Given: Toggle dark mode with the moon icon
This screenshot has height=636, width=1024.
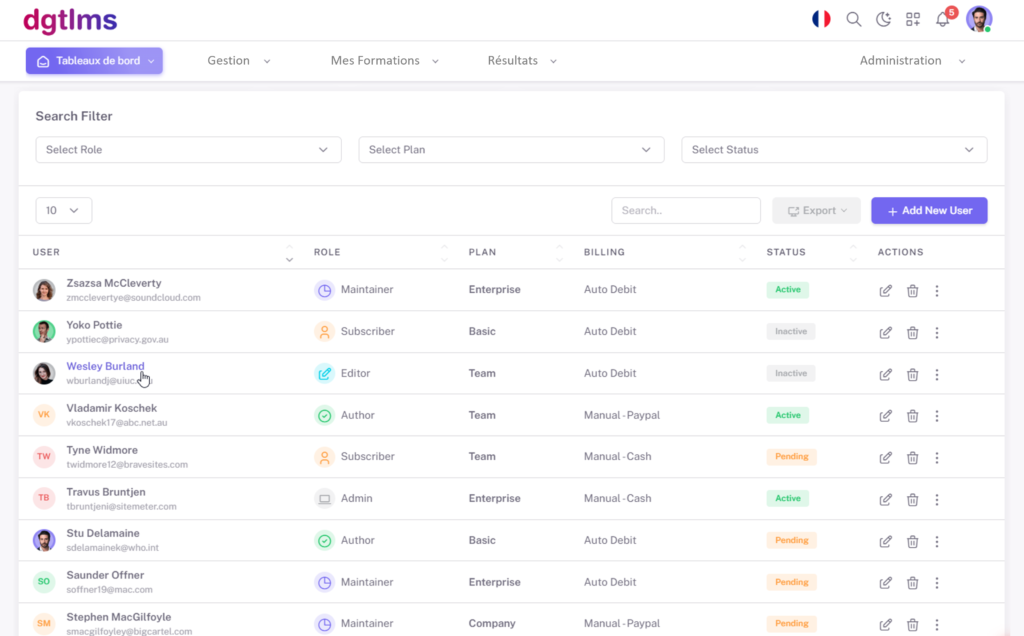Looking at the screenshot, I should [883, 19].
